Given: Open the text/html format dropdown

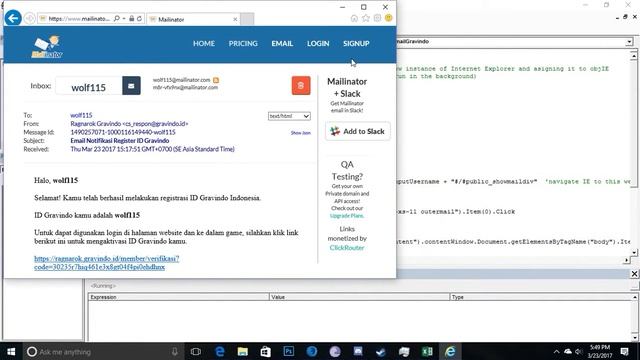Looking at the screenshot, I should click(289, 116).
